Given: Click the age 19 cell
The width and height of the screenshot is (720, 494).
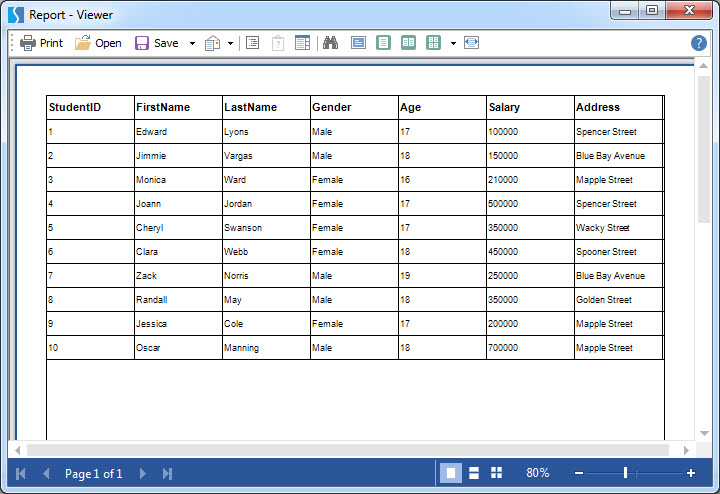Looking at the screenshot, I should tap(442, 275).
